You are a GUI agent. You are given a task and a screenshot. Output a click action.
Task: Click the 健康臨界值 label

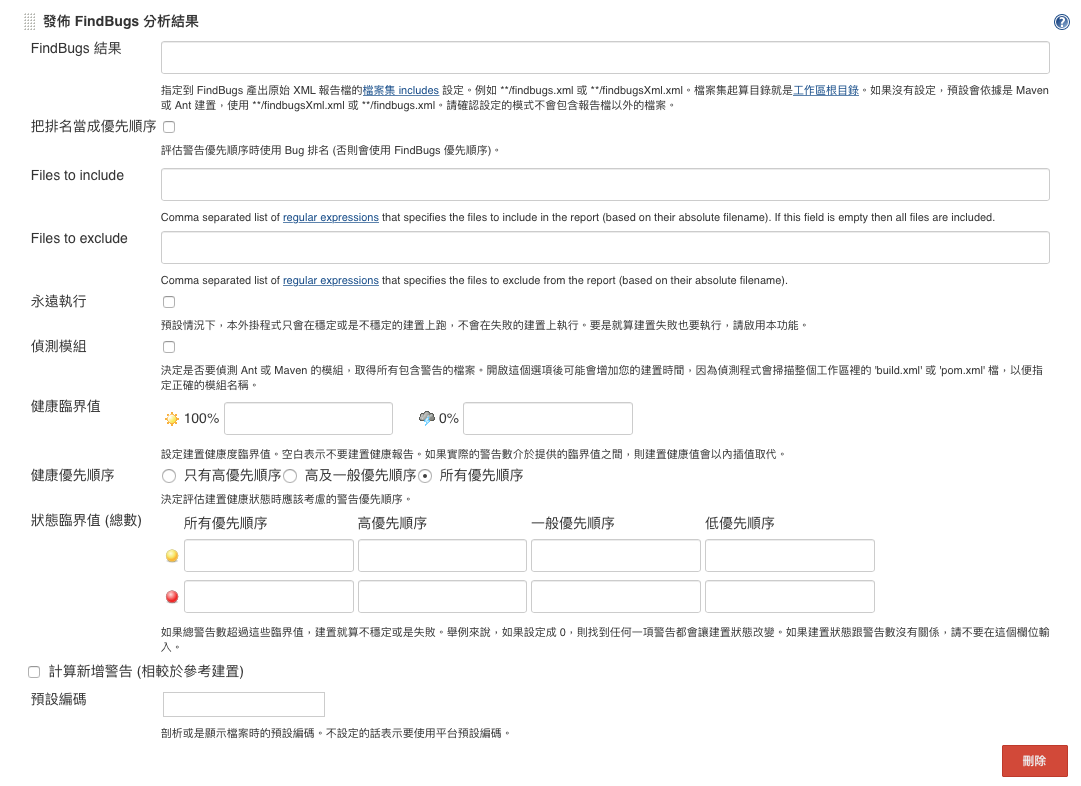[65, 406]
